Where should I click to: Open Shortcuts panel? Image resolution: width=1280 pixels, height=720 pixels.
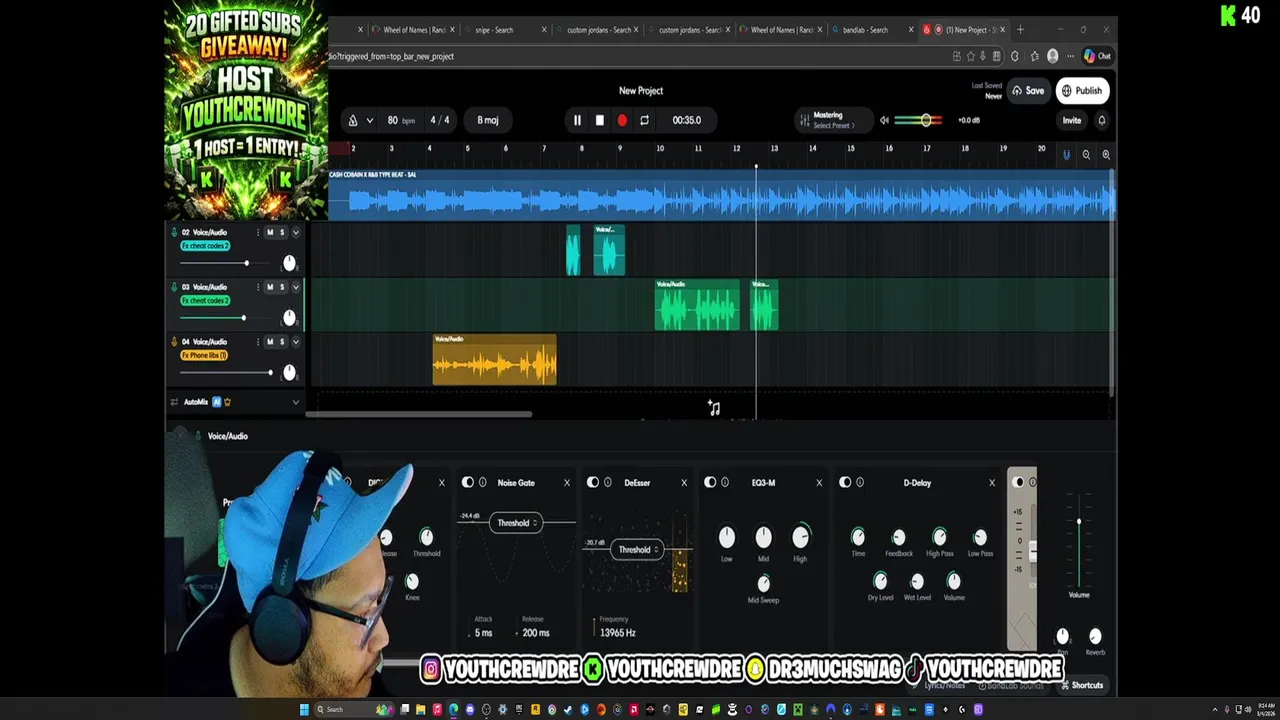coord(1082,686)
